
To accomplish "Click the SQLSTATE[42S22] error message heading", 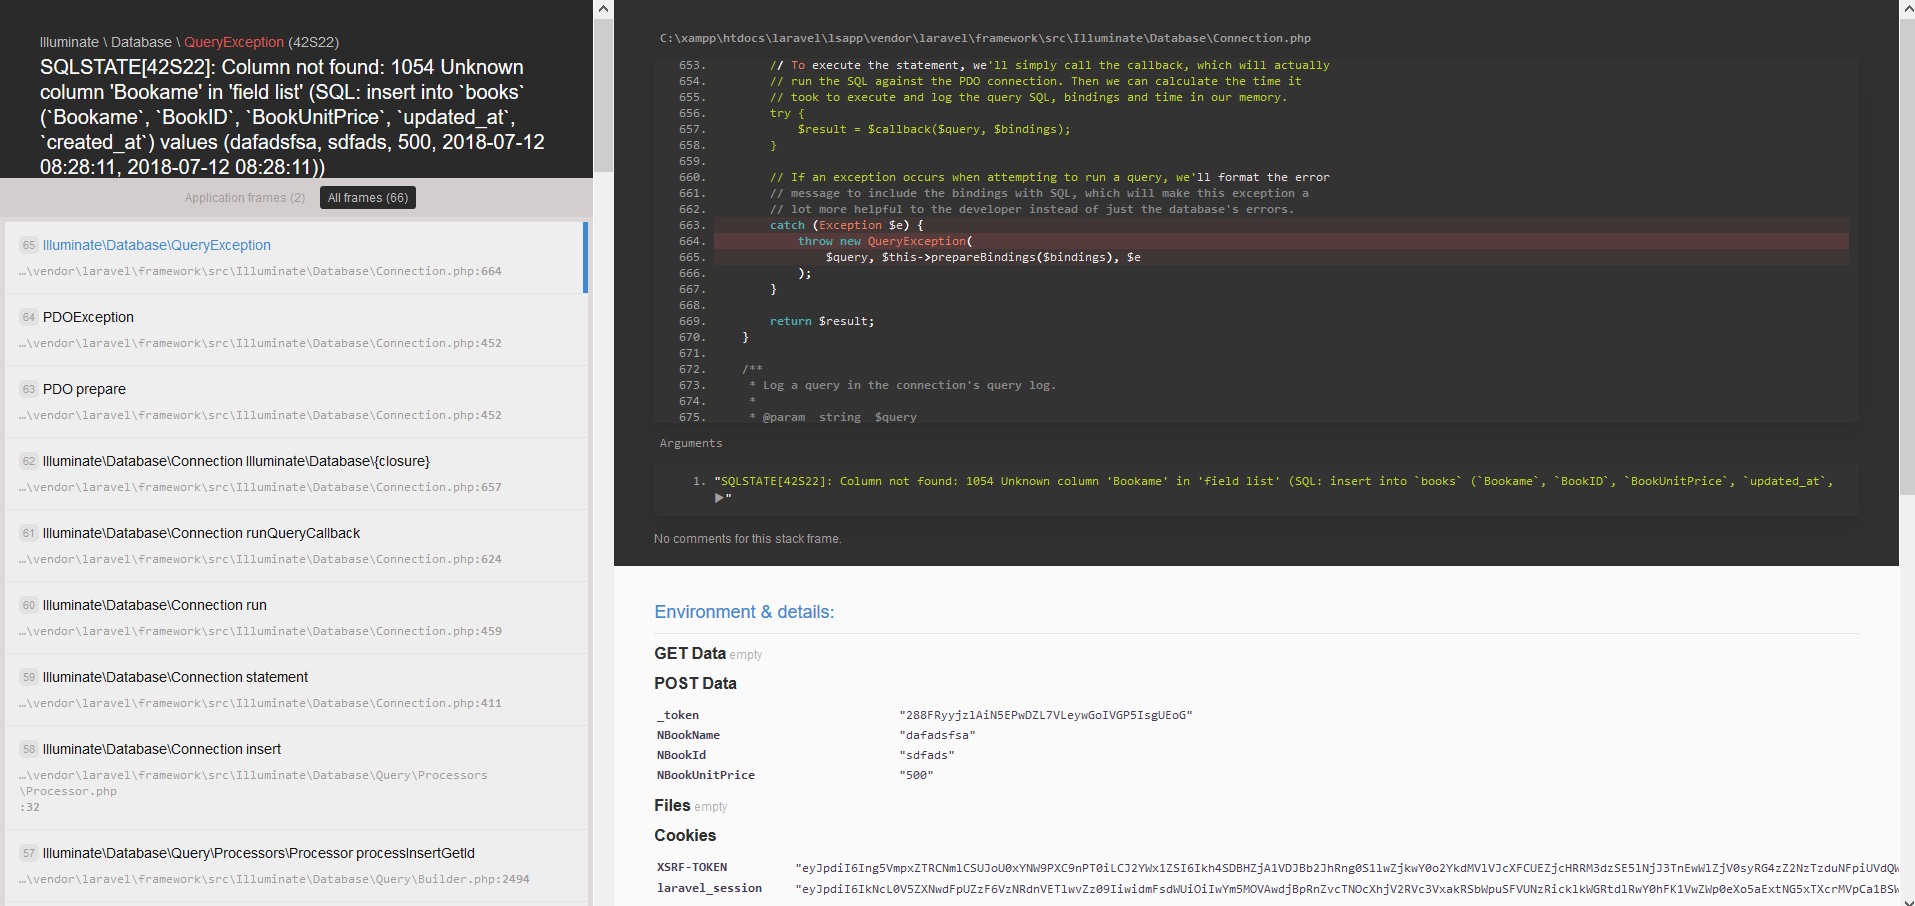I will coord(292,117).
